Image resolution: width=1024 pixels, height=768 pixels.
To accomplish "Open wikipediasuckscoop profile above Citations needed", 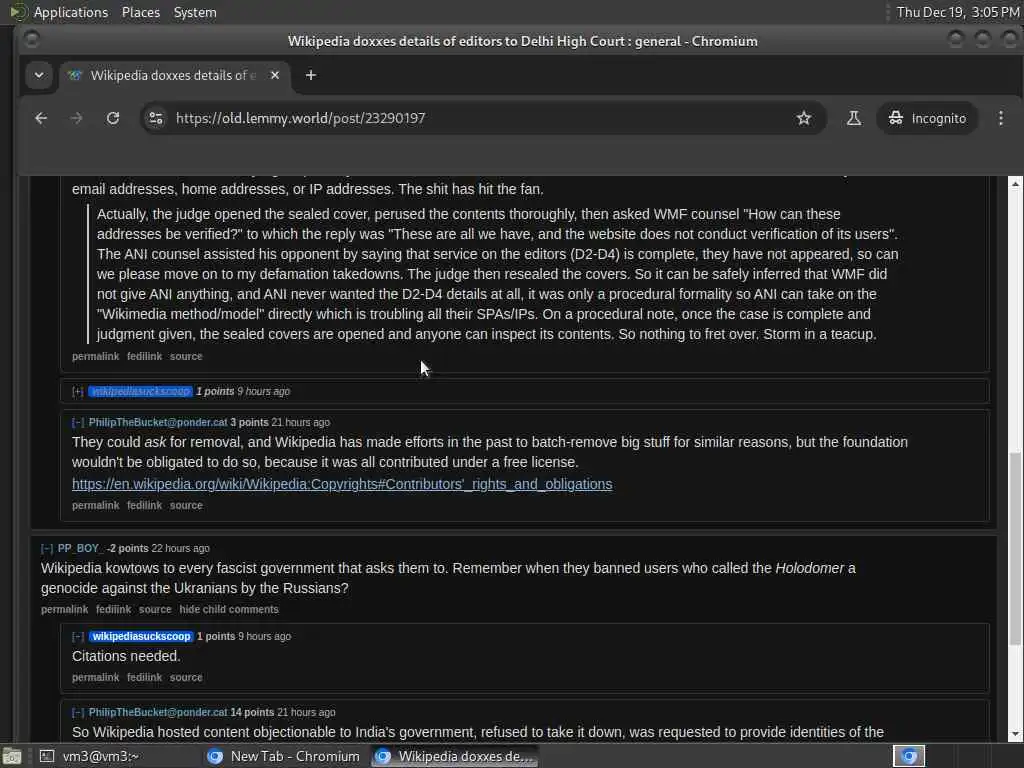I will pyautogui.click(x=141, y=636).
